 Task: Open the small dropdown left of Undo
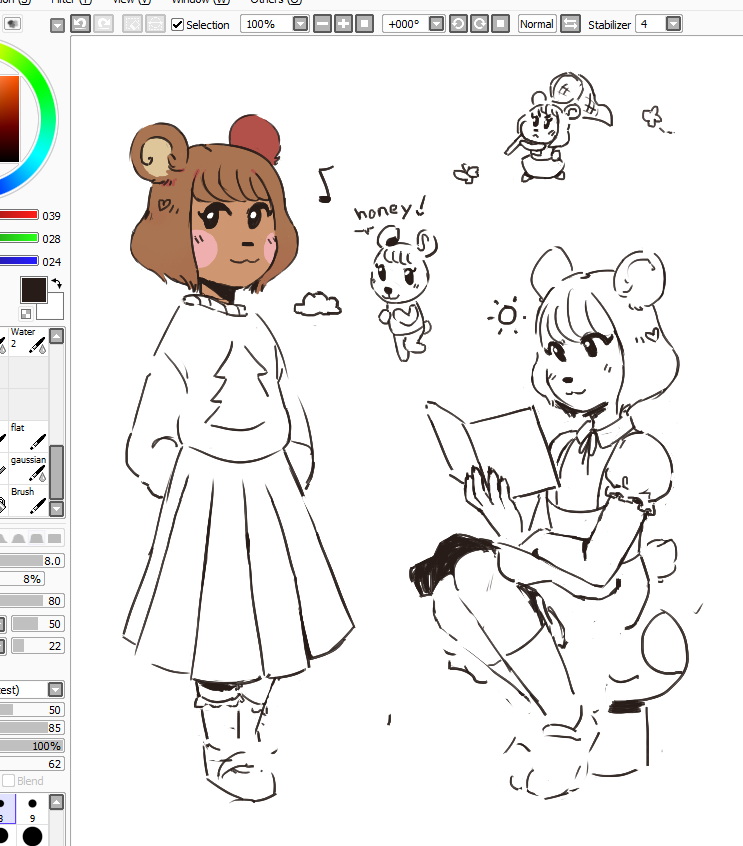57,25
